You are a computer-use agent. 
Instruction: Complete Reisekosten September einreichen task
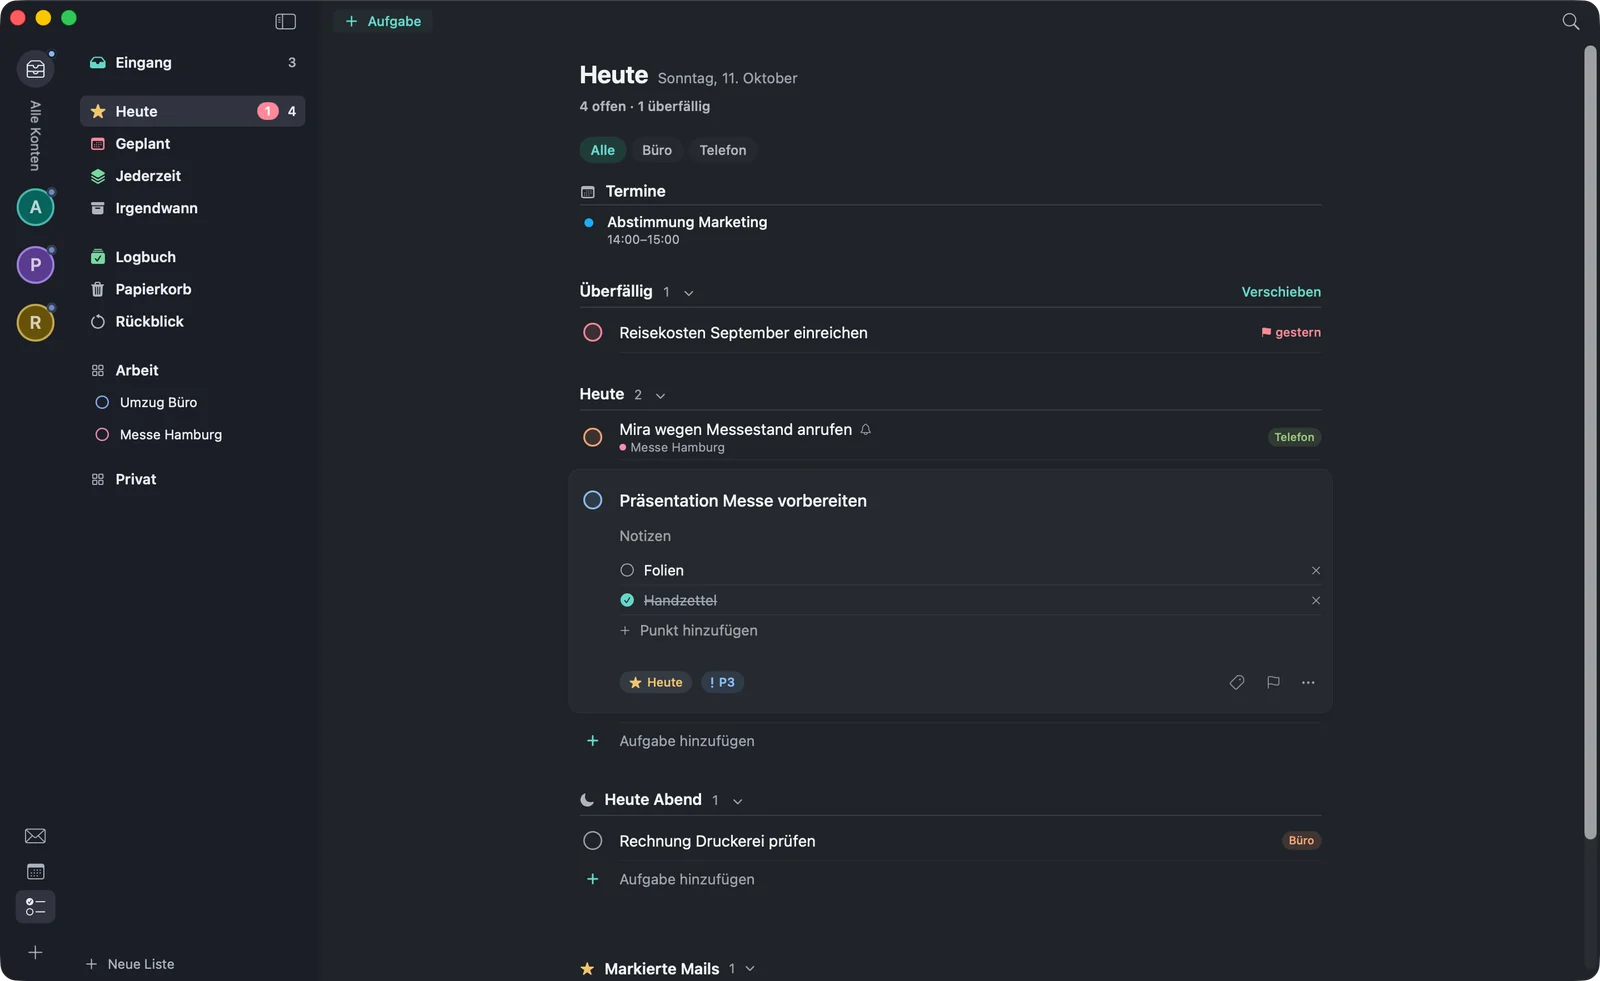point(593,332)
